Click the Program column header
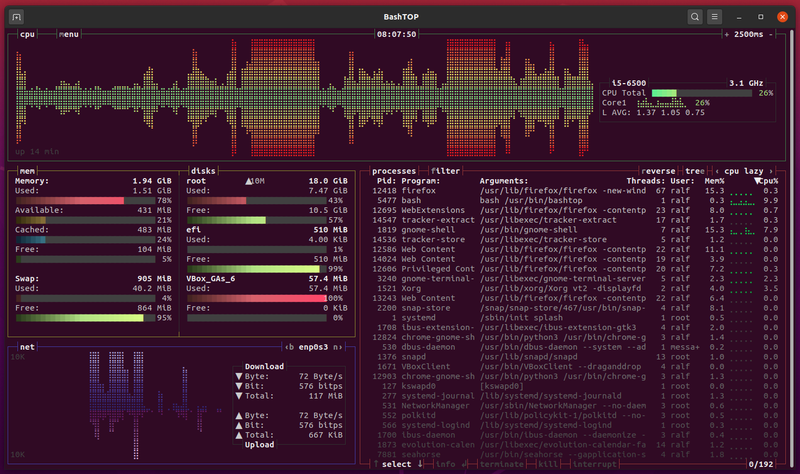The height and width of the screenshot is (474, 800). click(420, 181)
